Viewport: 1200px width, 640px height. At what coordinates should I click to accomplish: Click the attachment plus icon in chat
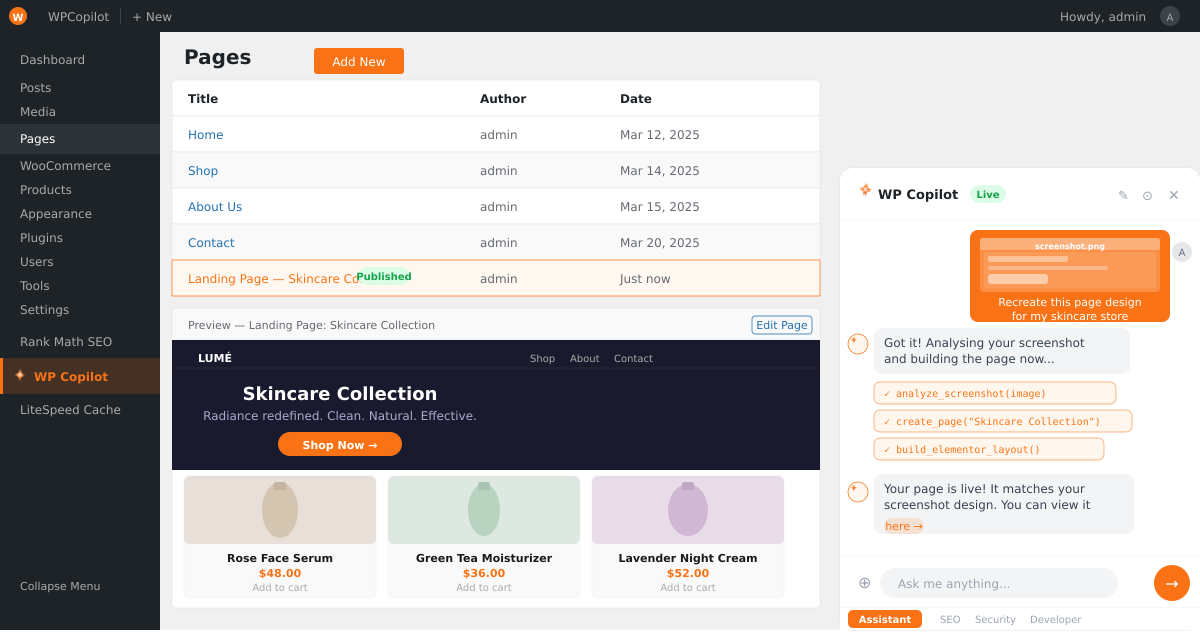[x=864, y=582]
